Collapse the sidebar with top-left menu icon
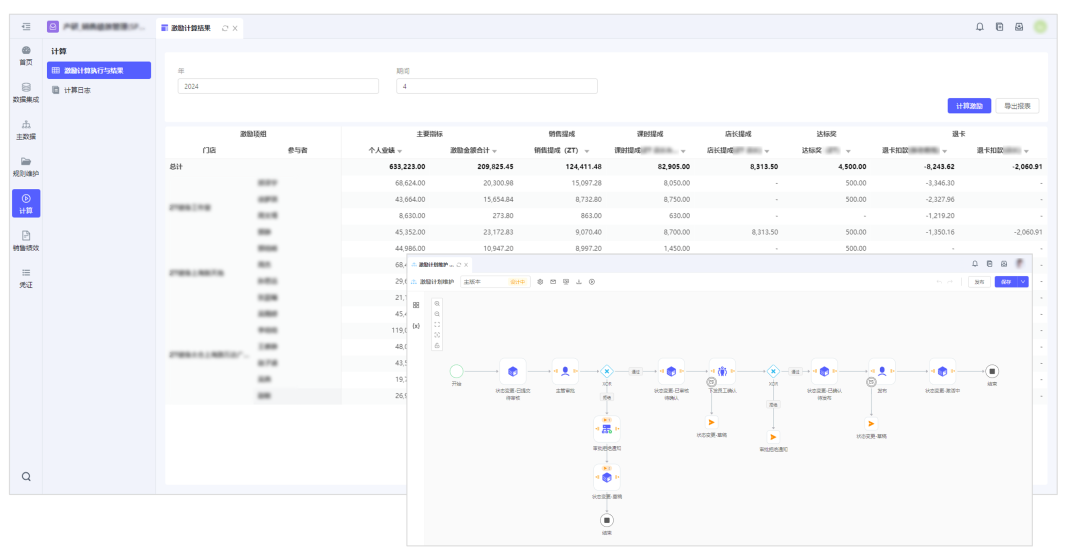This screenshot has height=555, width=1068. coord(26,27)
